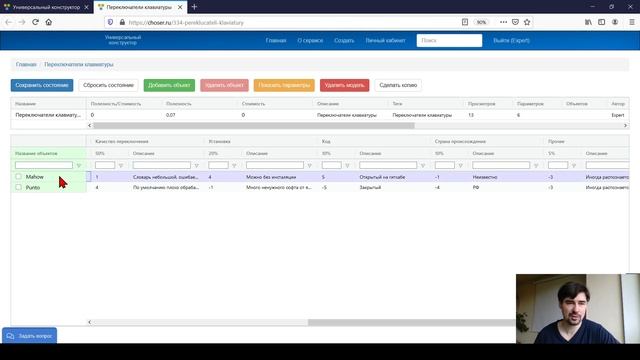The height and width of the screenshot is (360, 640).
Task: Open filter funnel for Название объектов column
Action: click(x=79, y=166)
